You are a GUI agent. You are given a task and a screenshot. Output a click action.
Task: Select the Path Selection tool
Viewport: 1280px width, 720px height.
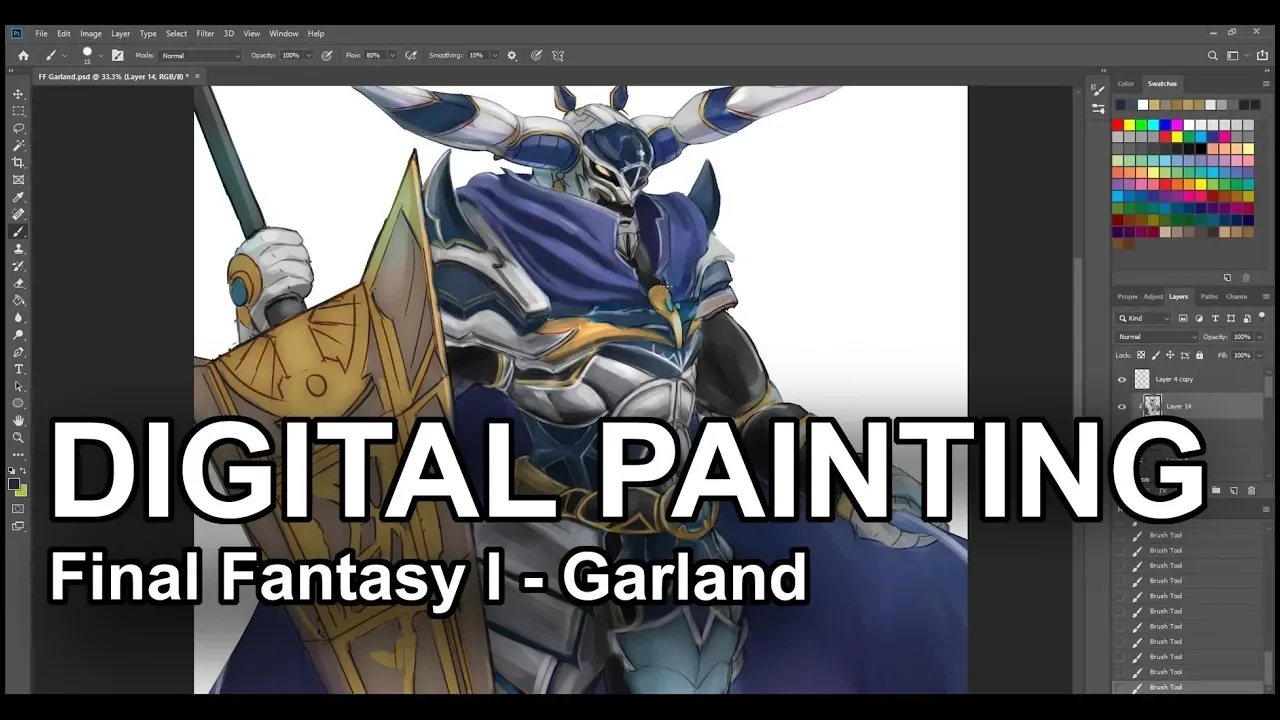click(18, 386)
